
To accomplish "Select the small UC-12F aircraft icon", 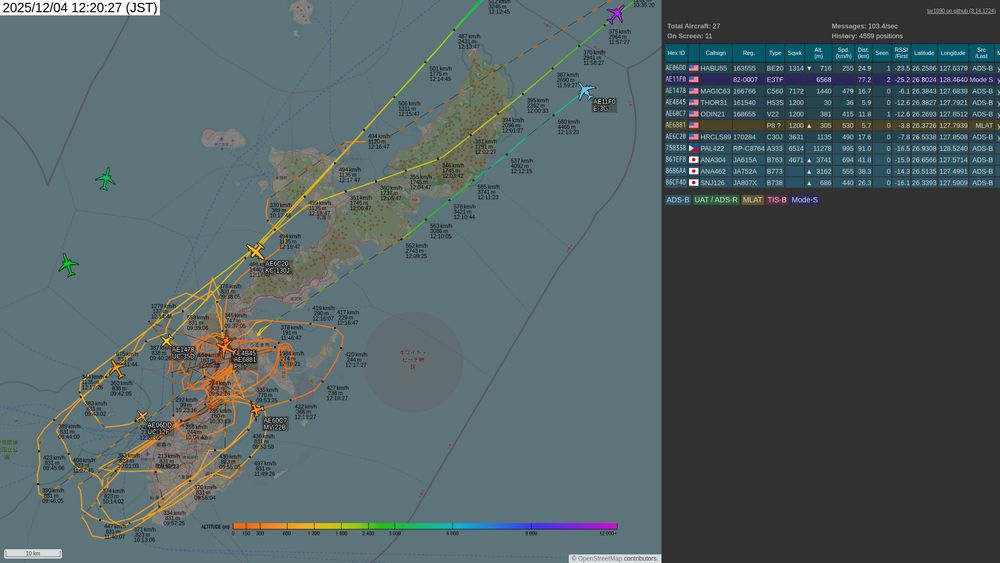I will click(x=142, y=417).
